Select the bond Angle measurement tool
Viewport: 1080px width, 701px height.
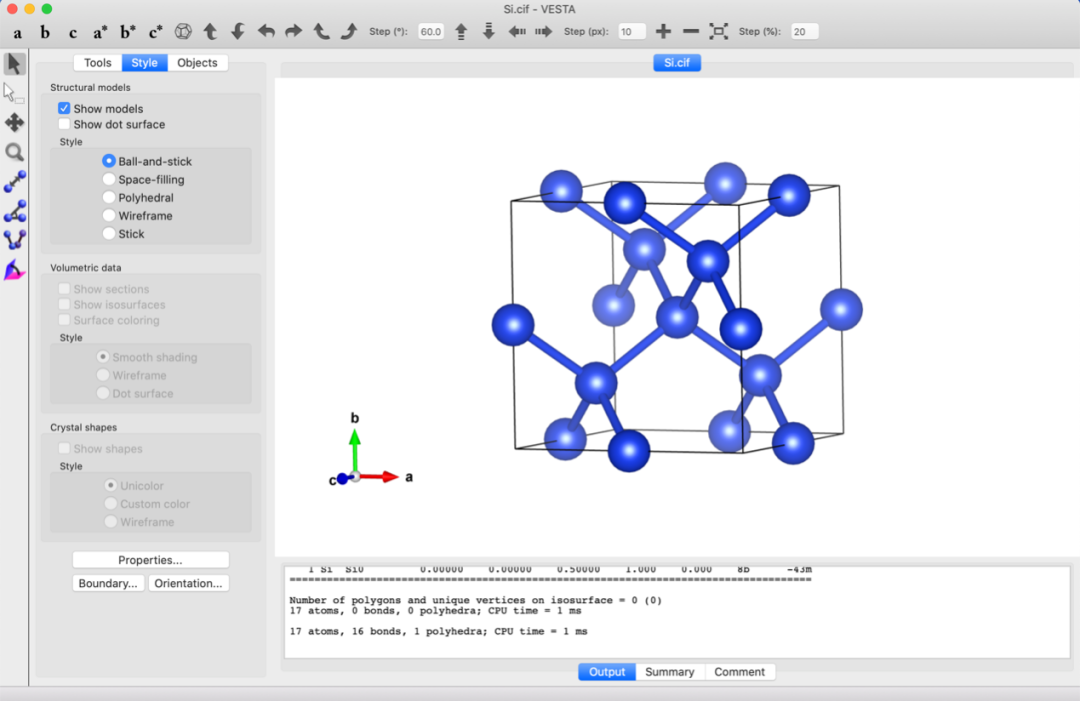(x=14, y=211)
